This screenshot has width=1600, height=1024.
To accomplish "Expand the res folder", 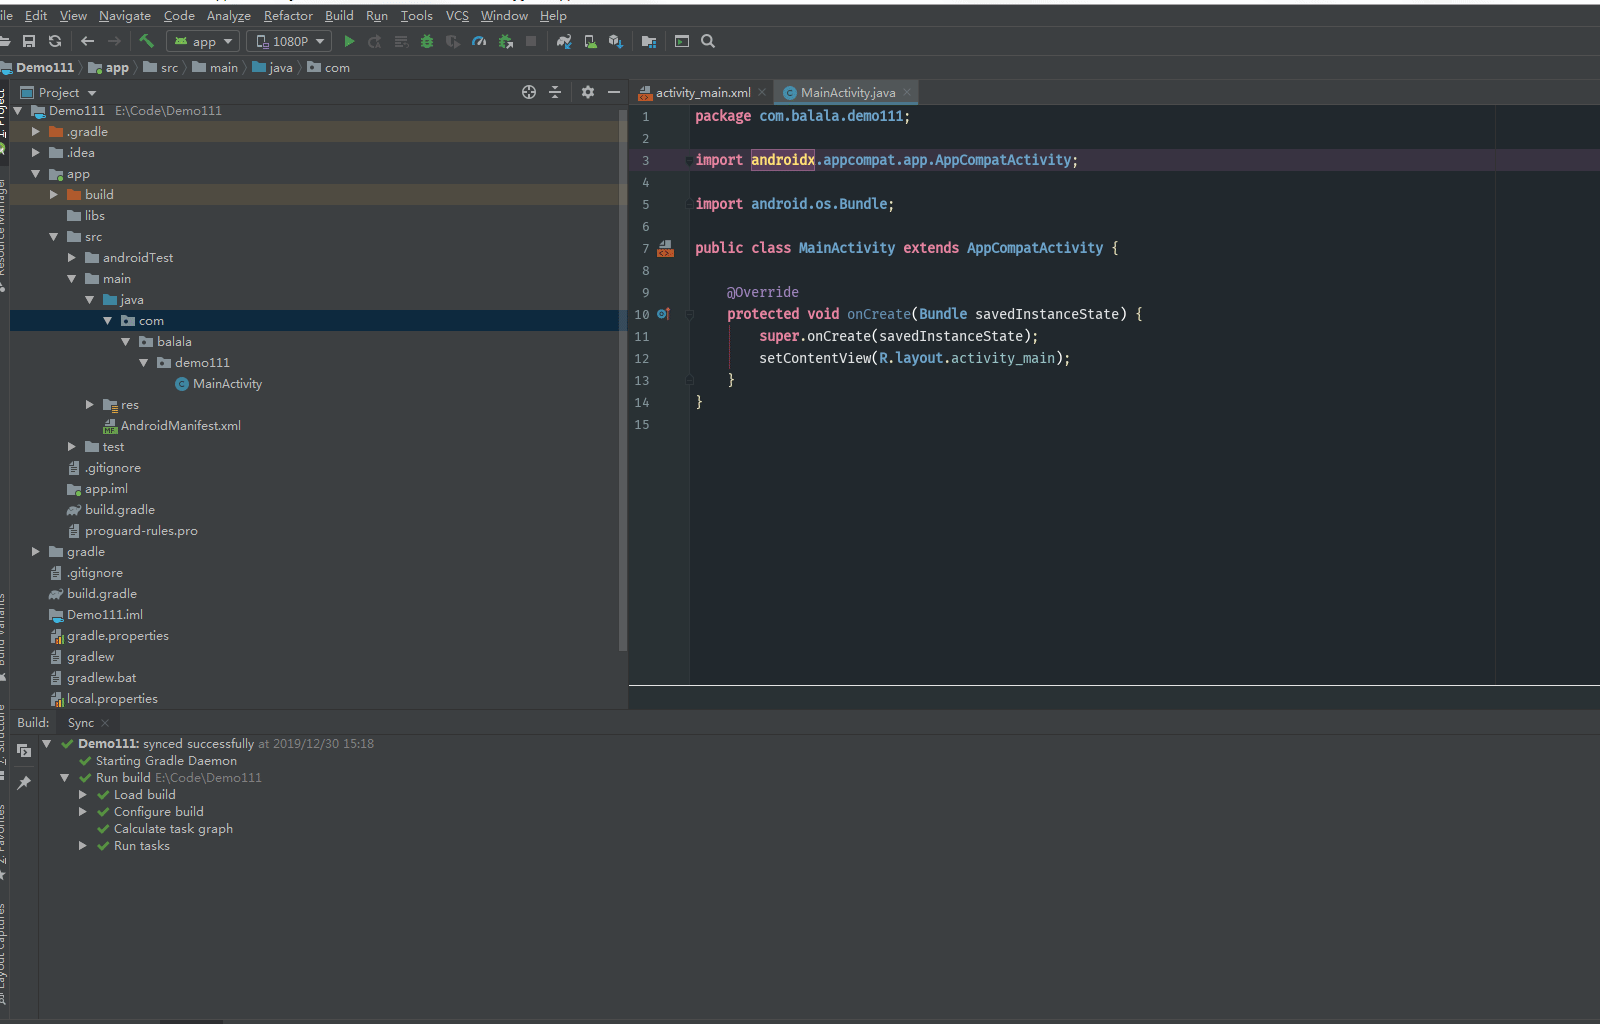I will pos(90,405).
